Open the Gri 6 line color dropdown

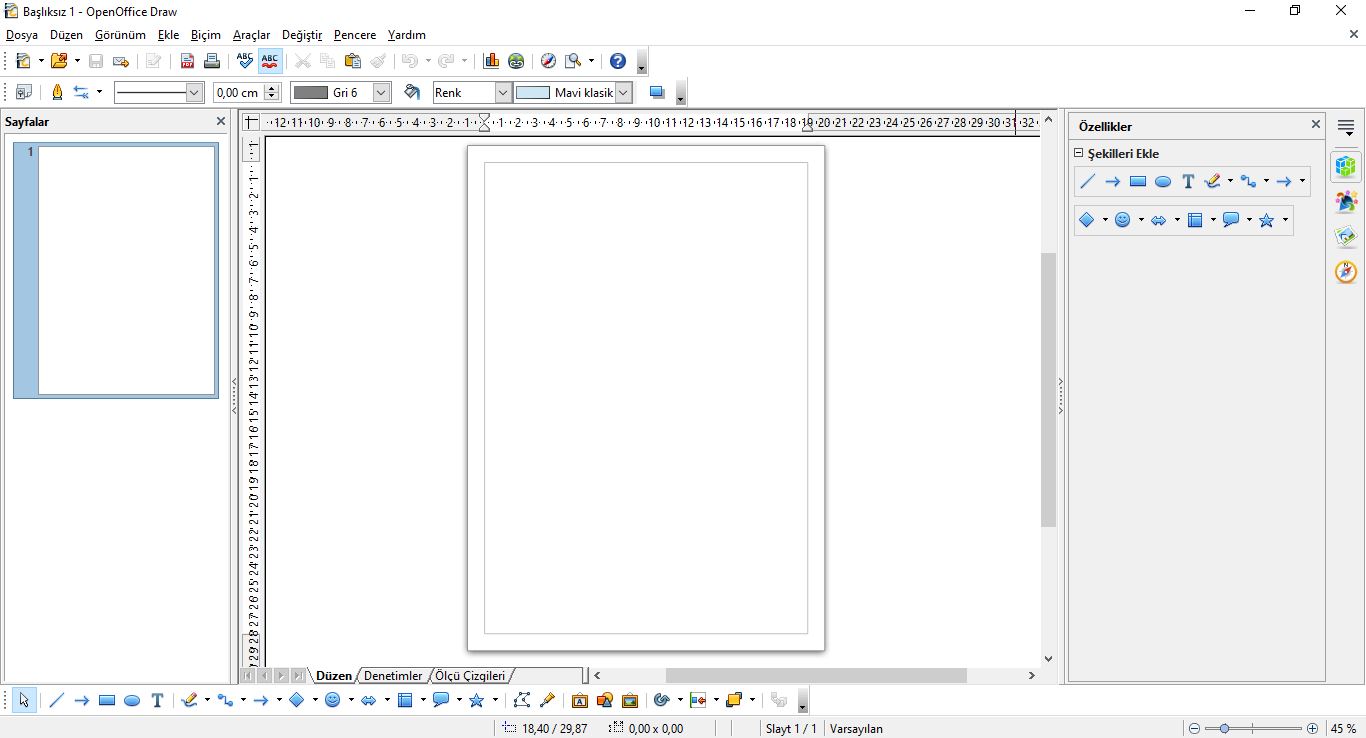coord(381,92)
